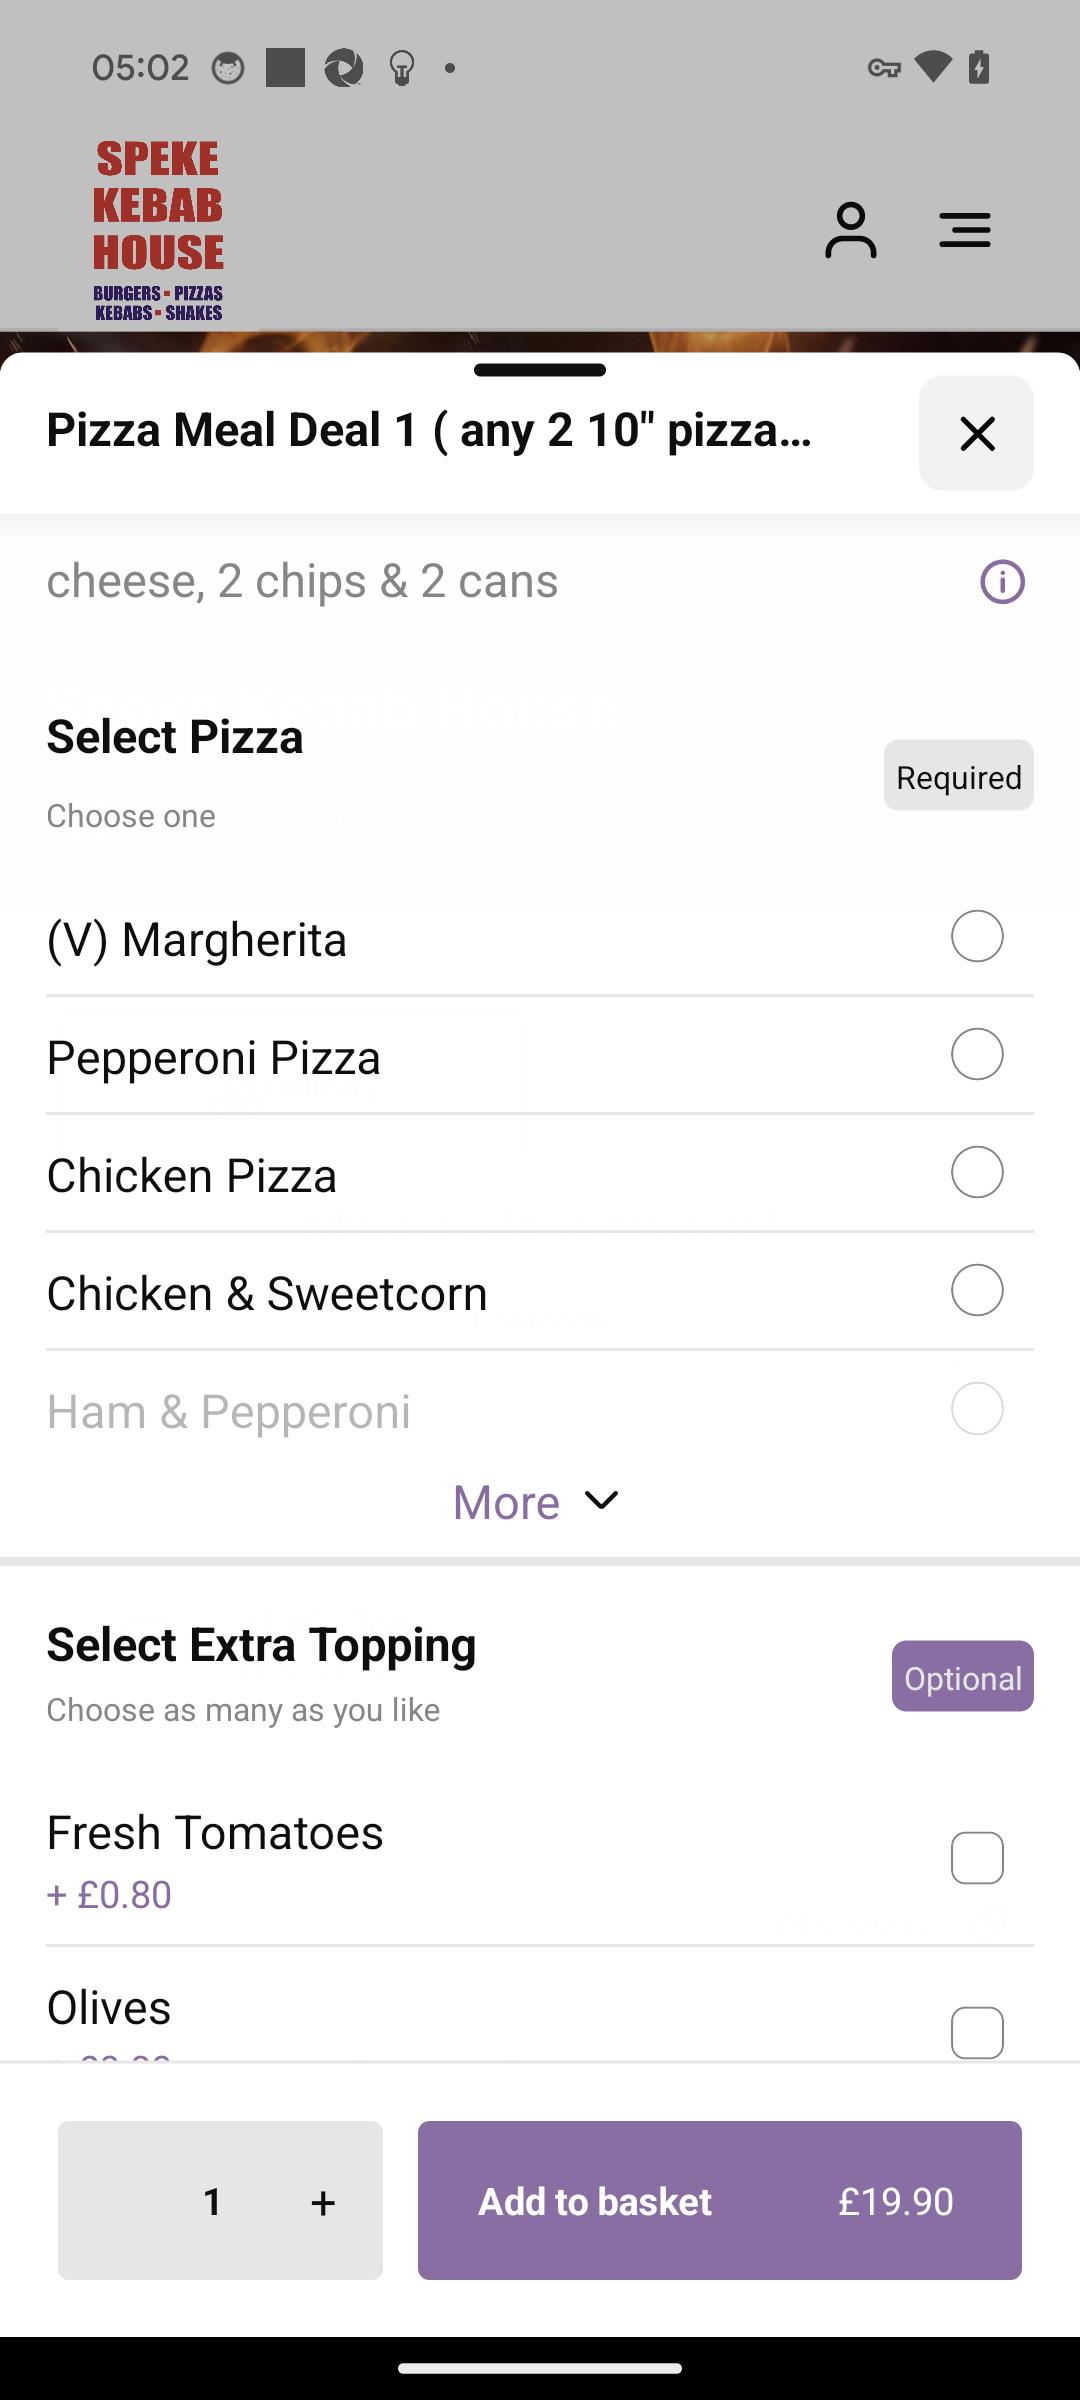Tap the Wi-Fi signal status icon
The height and width of the screenshot is (2400, 1080).
pos(932,67)
